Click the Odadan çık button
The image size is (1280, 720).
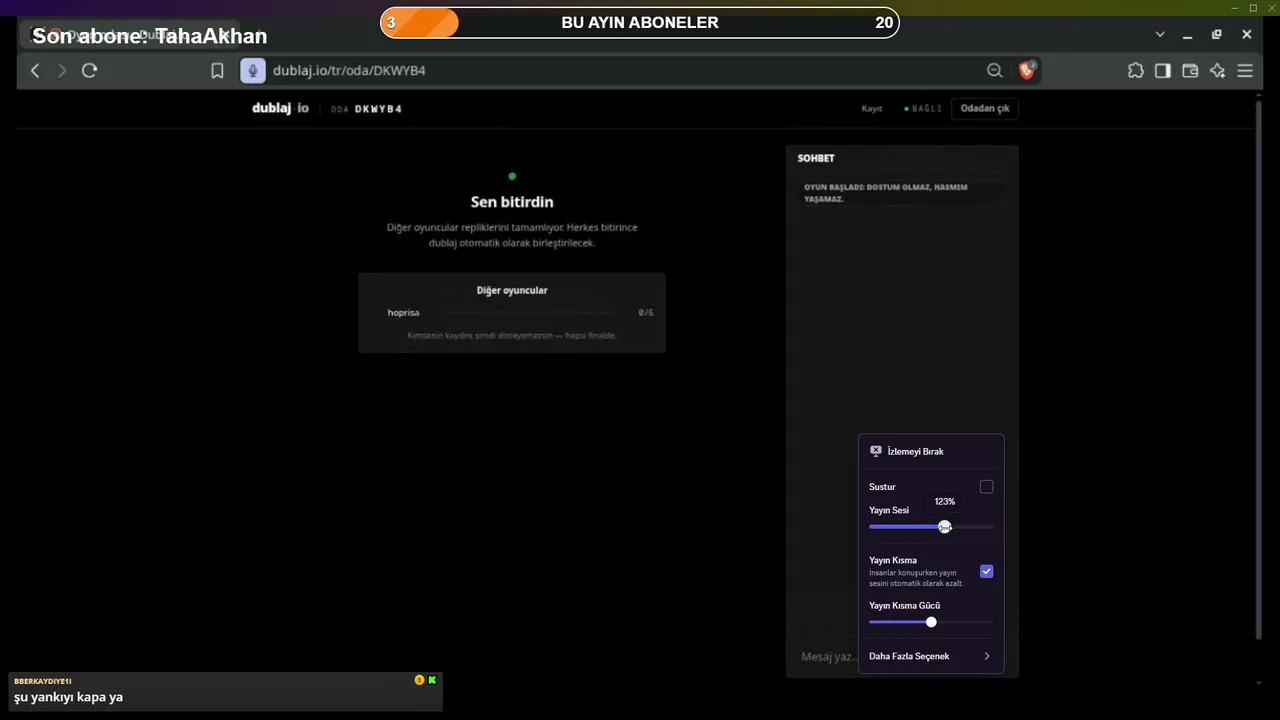click(985, 108)
